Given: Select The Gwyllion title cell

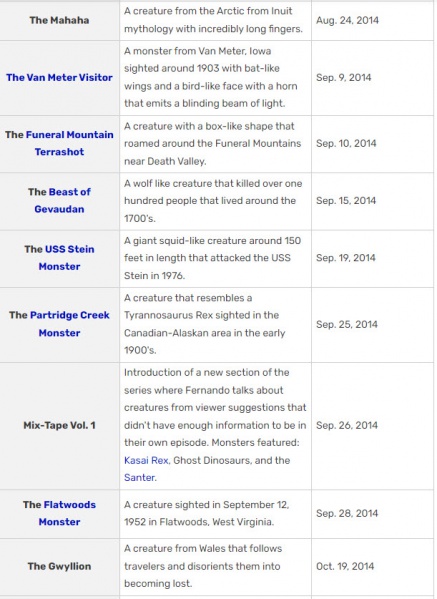Looking at the screenshot, I should [x=60, y=567].
